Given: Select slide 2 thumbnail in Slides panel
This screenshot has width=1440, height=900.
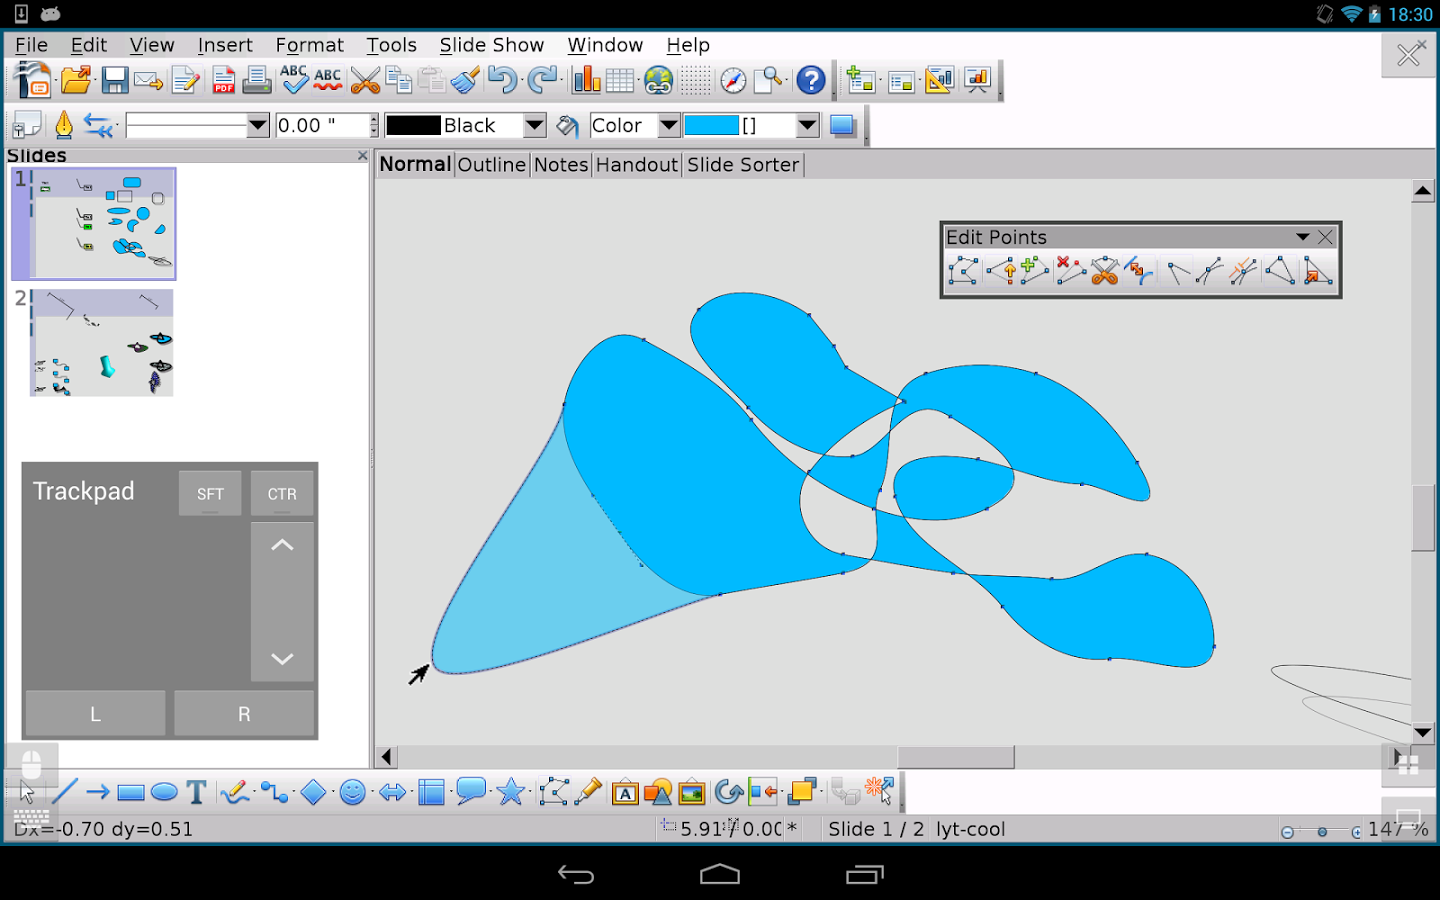Looking at the screenshot, I should pos(102,343).
